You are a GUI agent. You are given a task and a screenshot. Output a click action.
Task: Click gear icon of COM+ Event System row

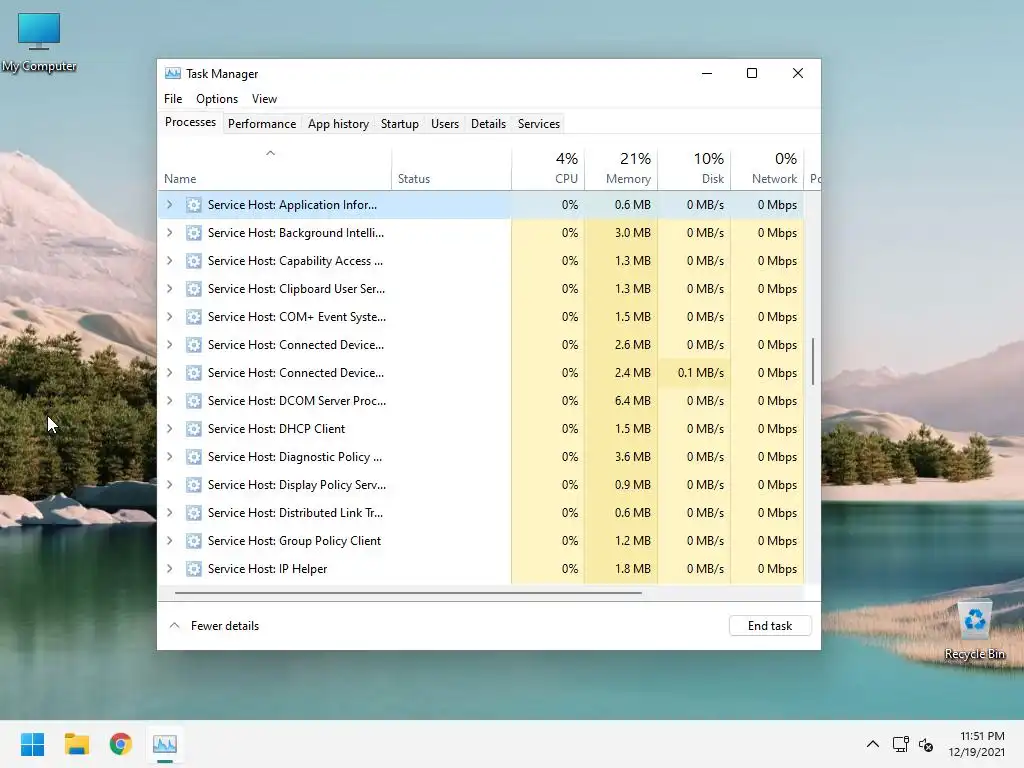(193, 317)
